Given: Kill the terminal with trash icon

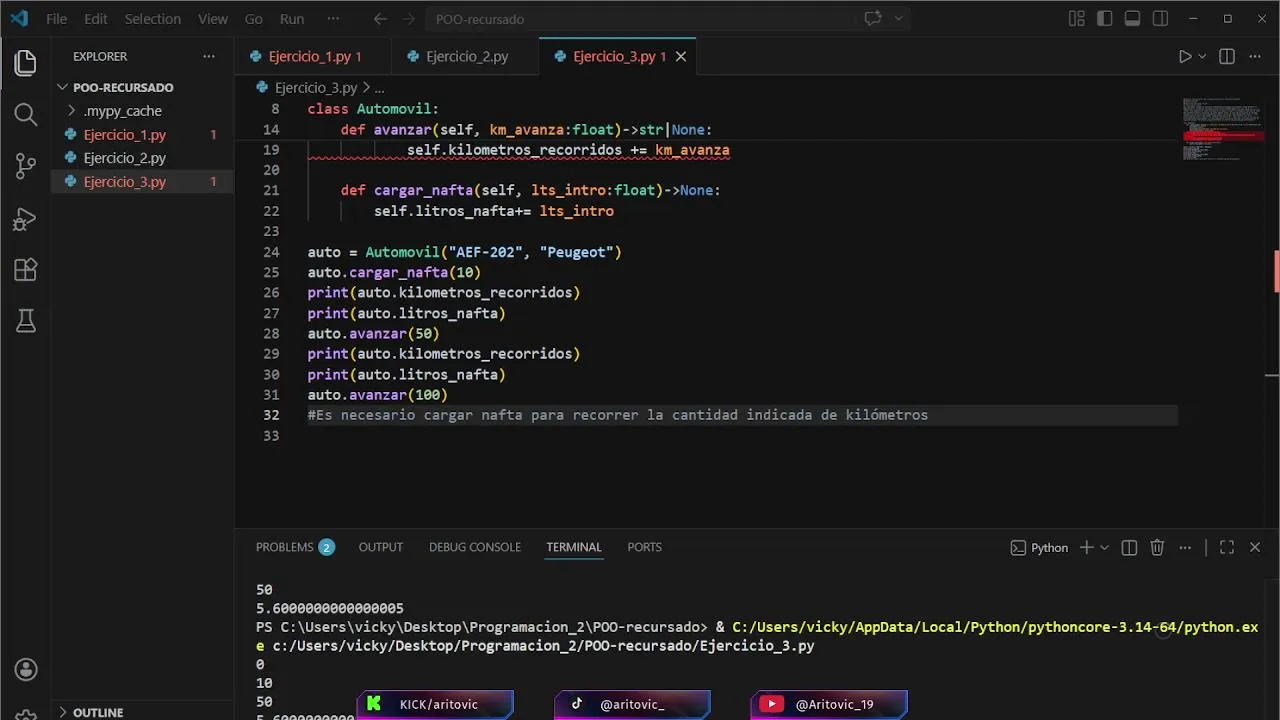Looking at the screenshot, I should click(1157, 548).
